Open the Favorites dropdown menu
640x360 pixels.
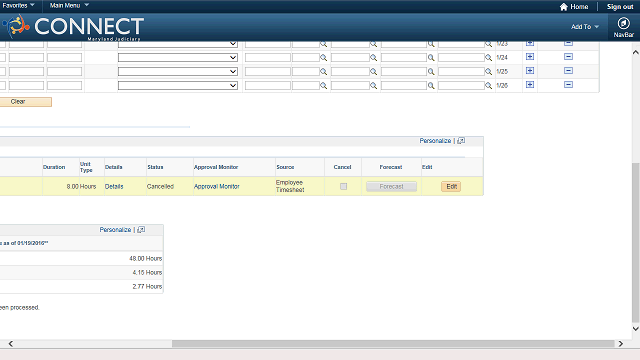pyautogui.click(x=18, y=5)
